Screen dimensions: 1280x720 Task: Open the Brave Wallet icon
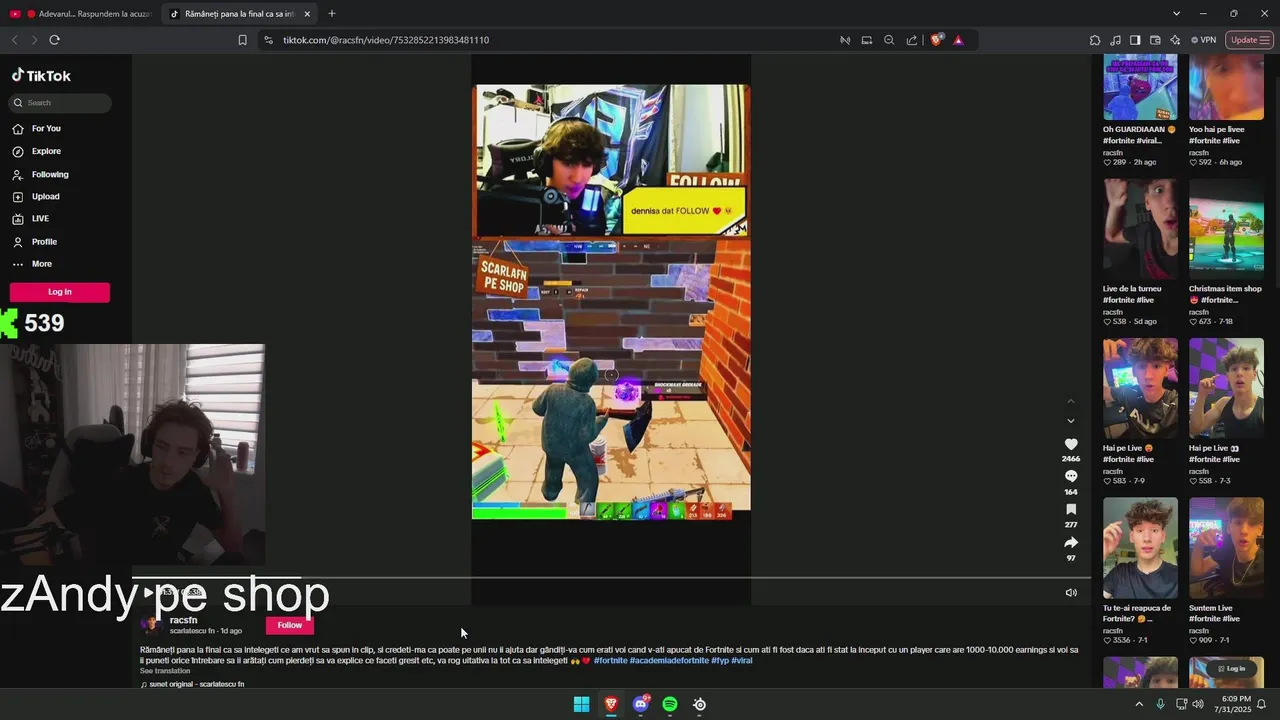(1155, 40)
